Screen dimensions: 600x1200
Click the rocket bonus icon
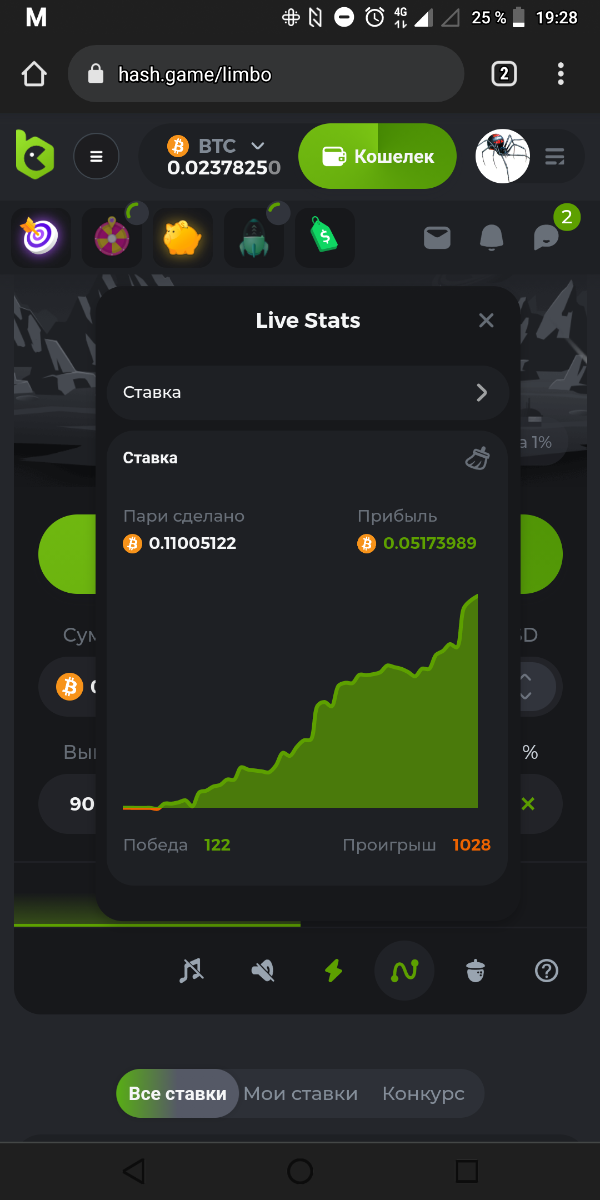tap(254, 238)
